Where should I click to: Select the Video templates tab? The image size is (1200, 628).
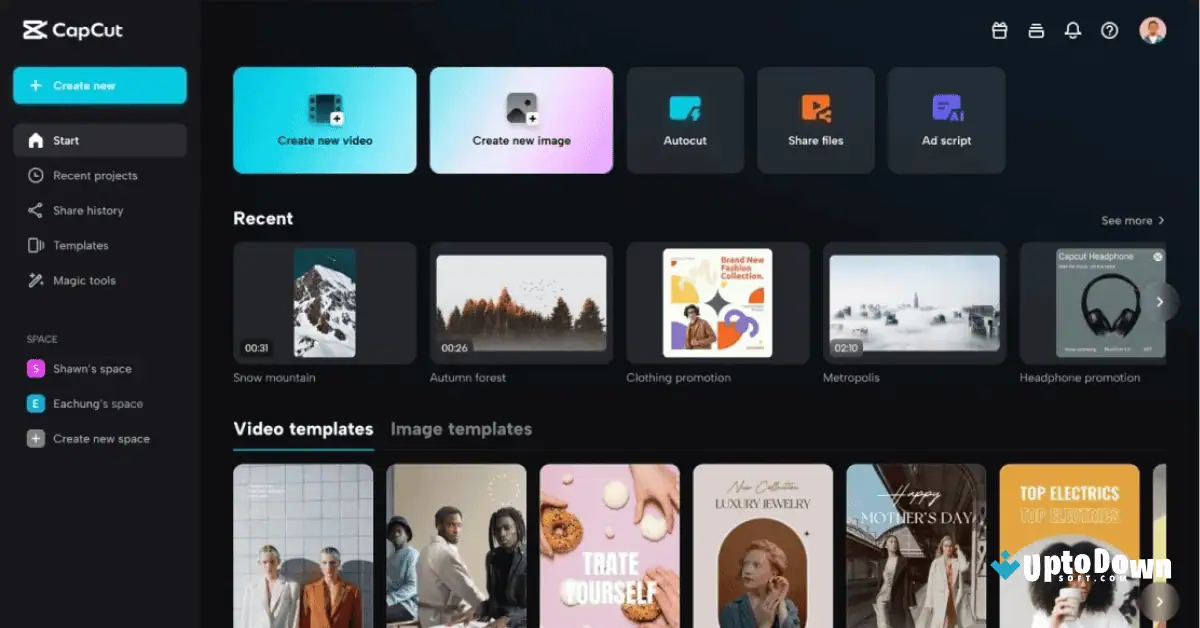303,428
